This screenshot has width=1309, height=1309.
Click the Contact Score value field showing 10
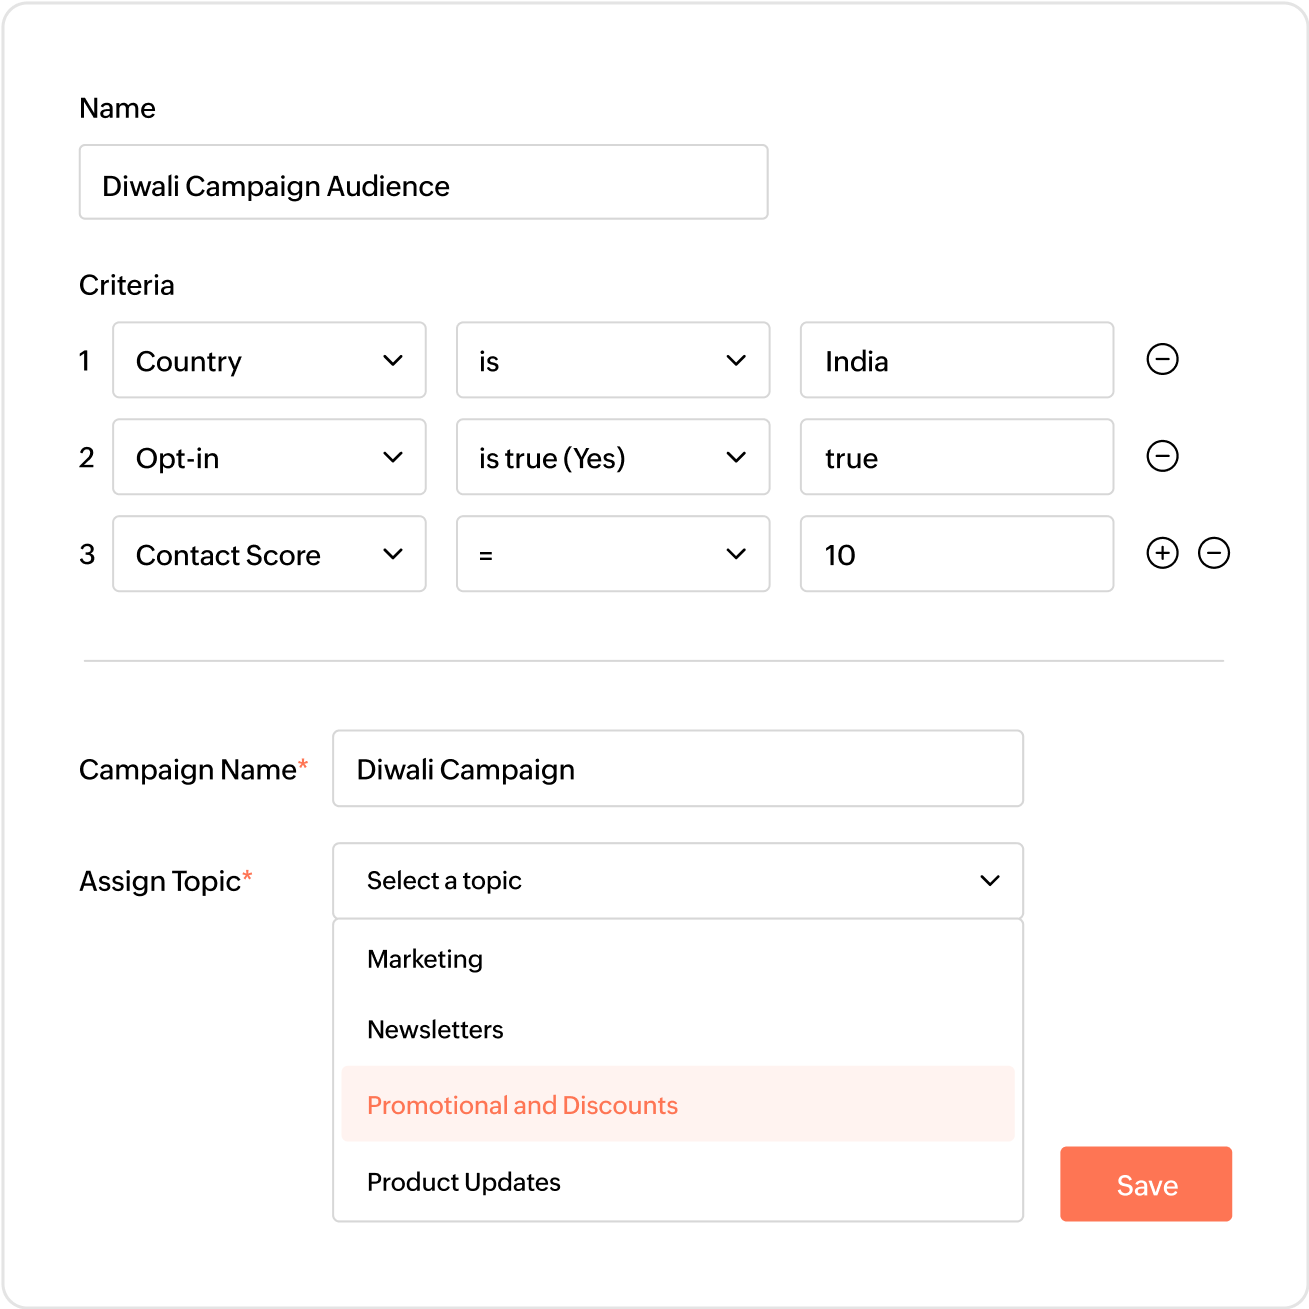pos(956,554)
